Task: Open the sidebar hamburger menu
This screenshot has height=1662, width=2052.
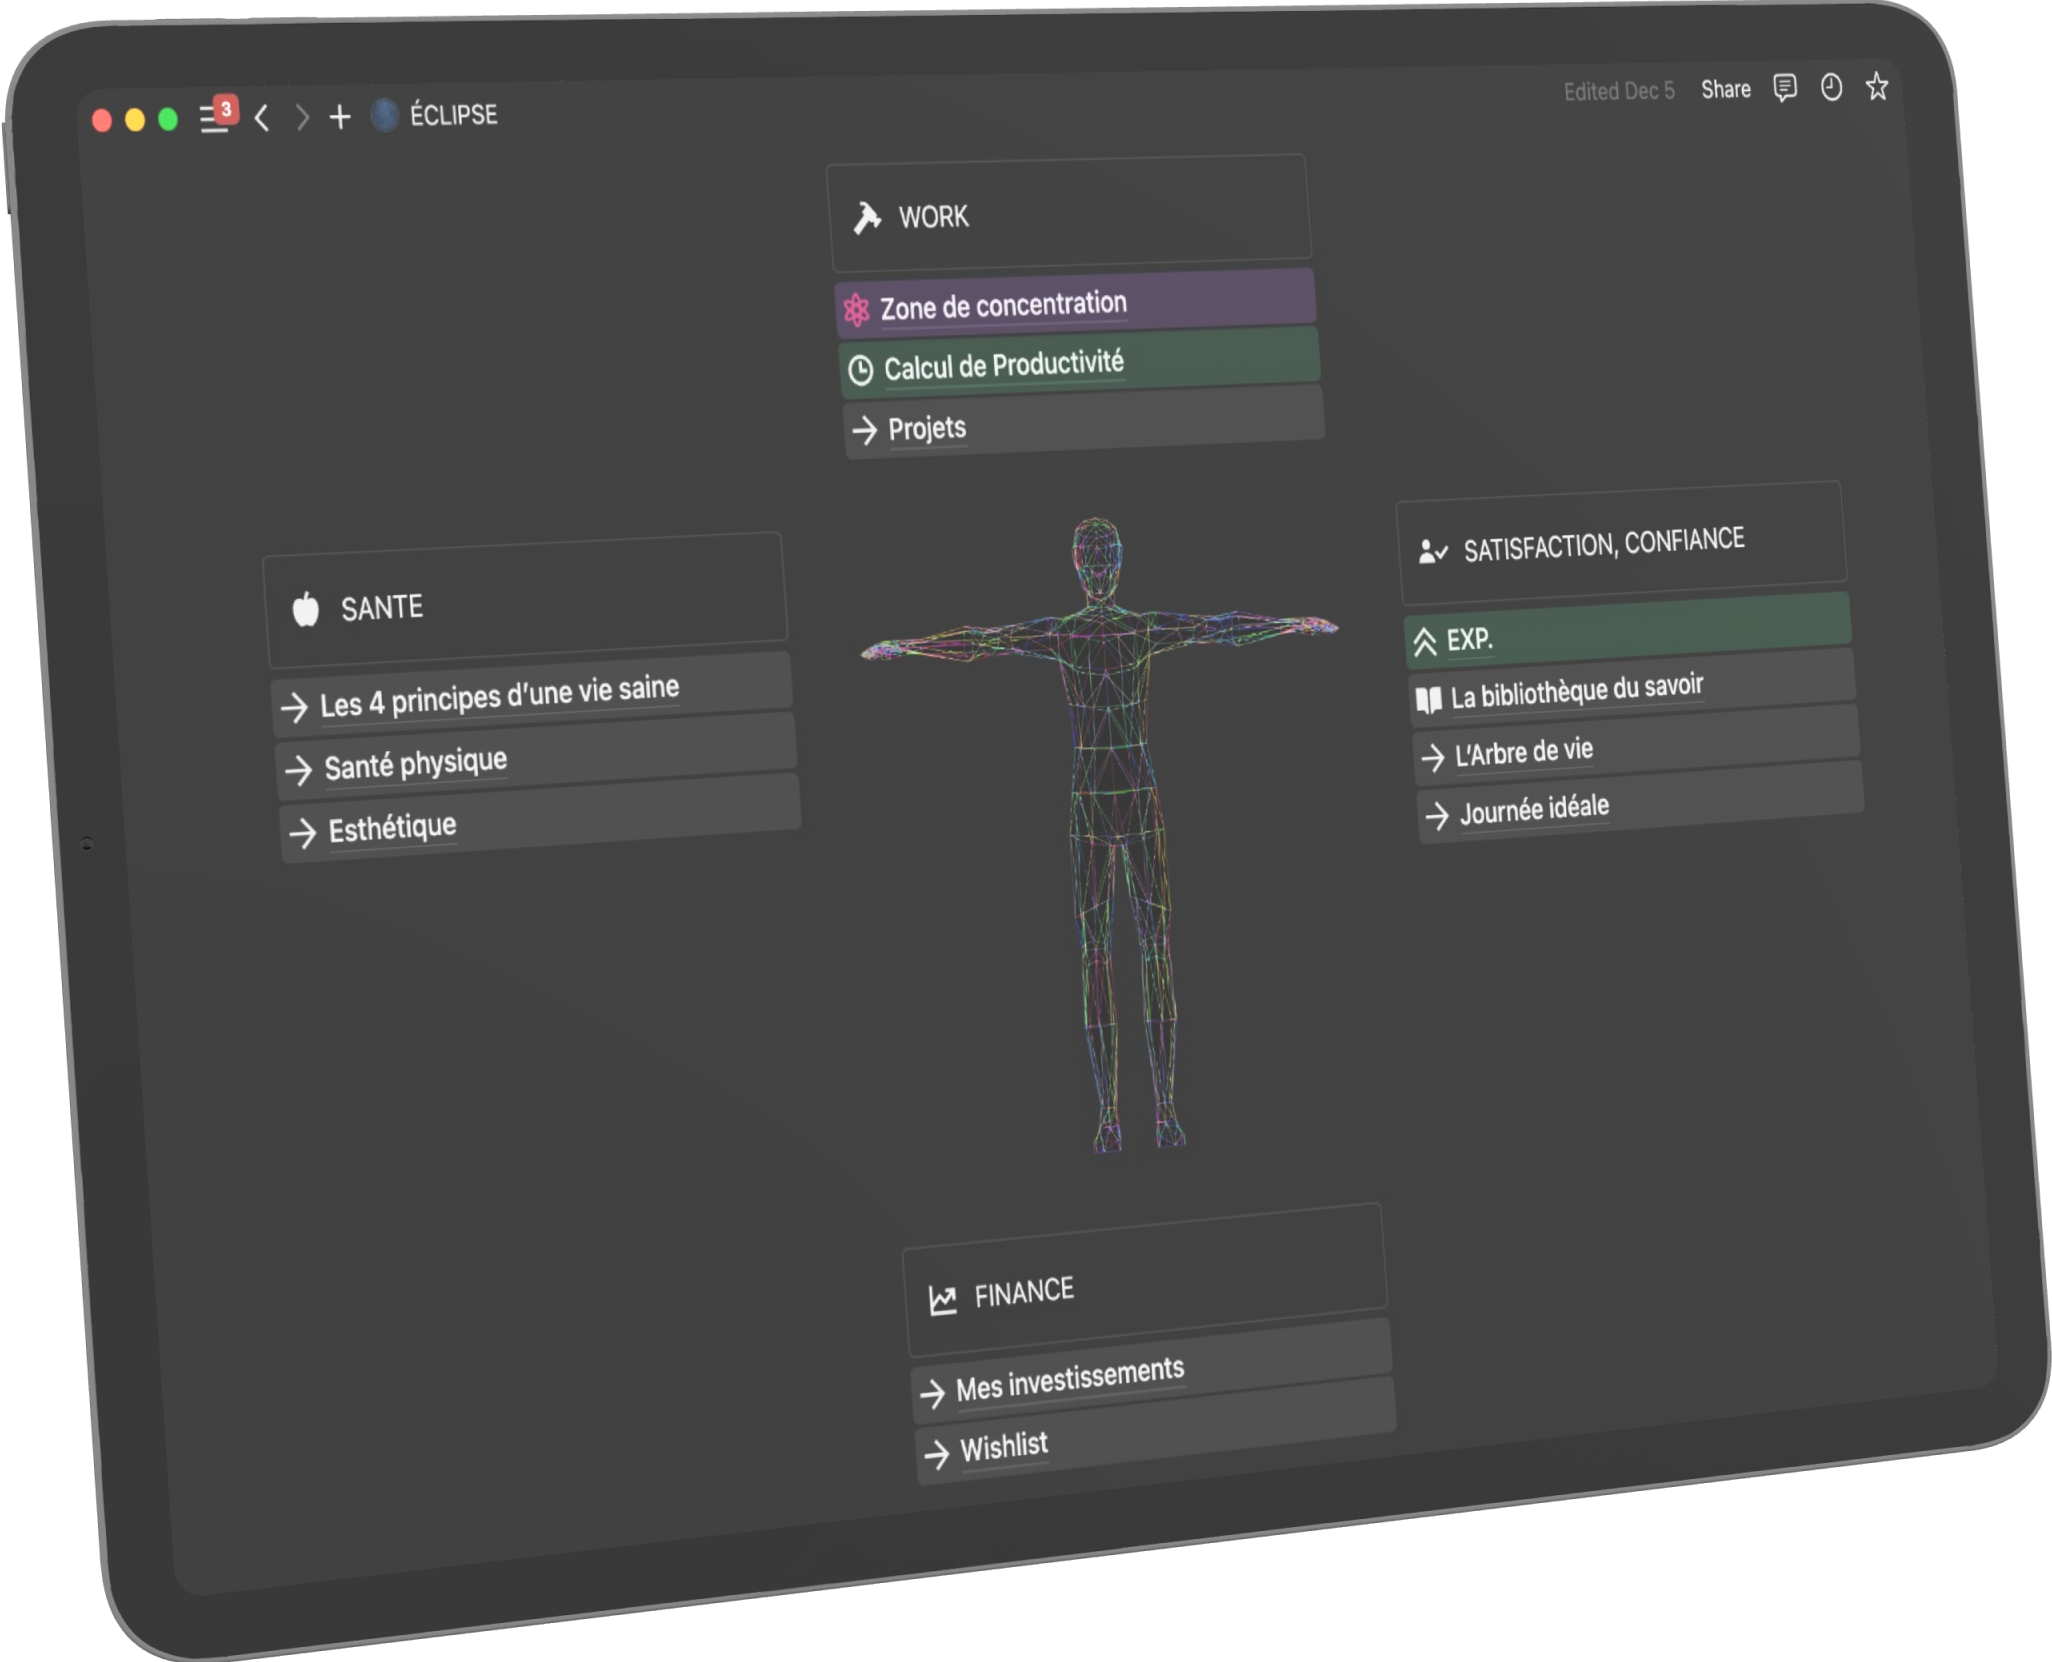Action: pos(213,120)
